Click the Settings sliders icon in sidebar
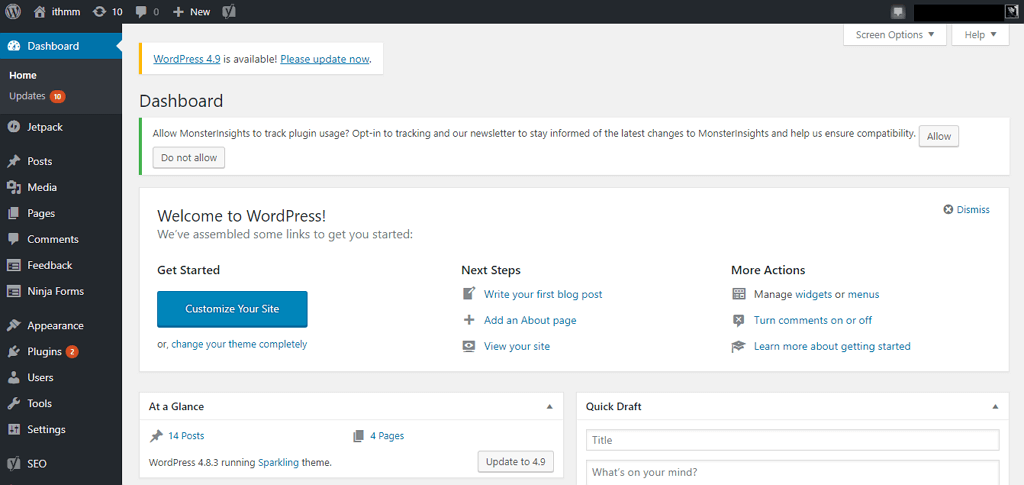Screen dimensions: 1024x485 click(x=14, y=430)
